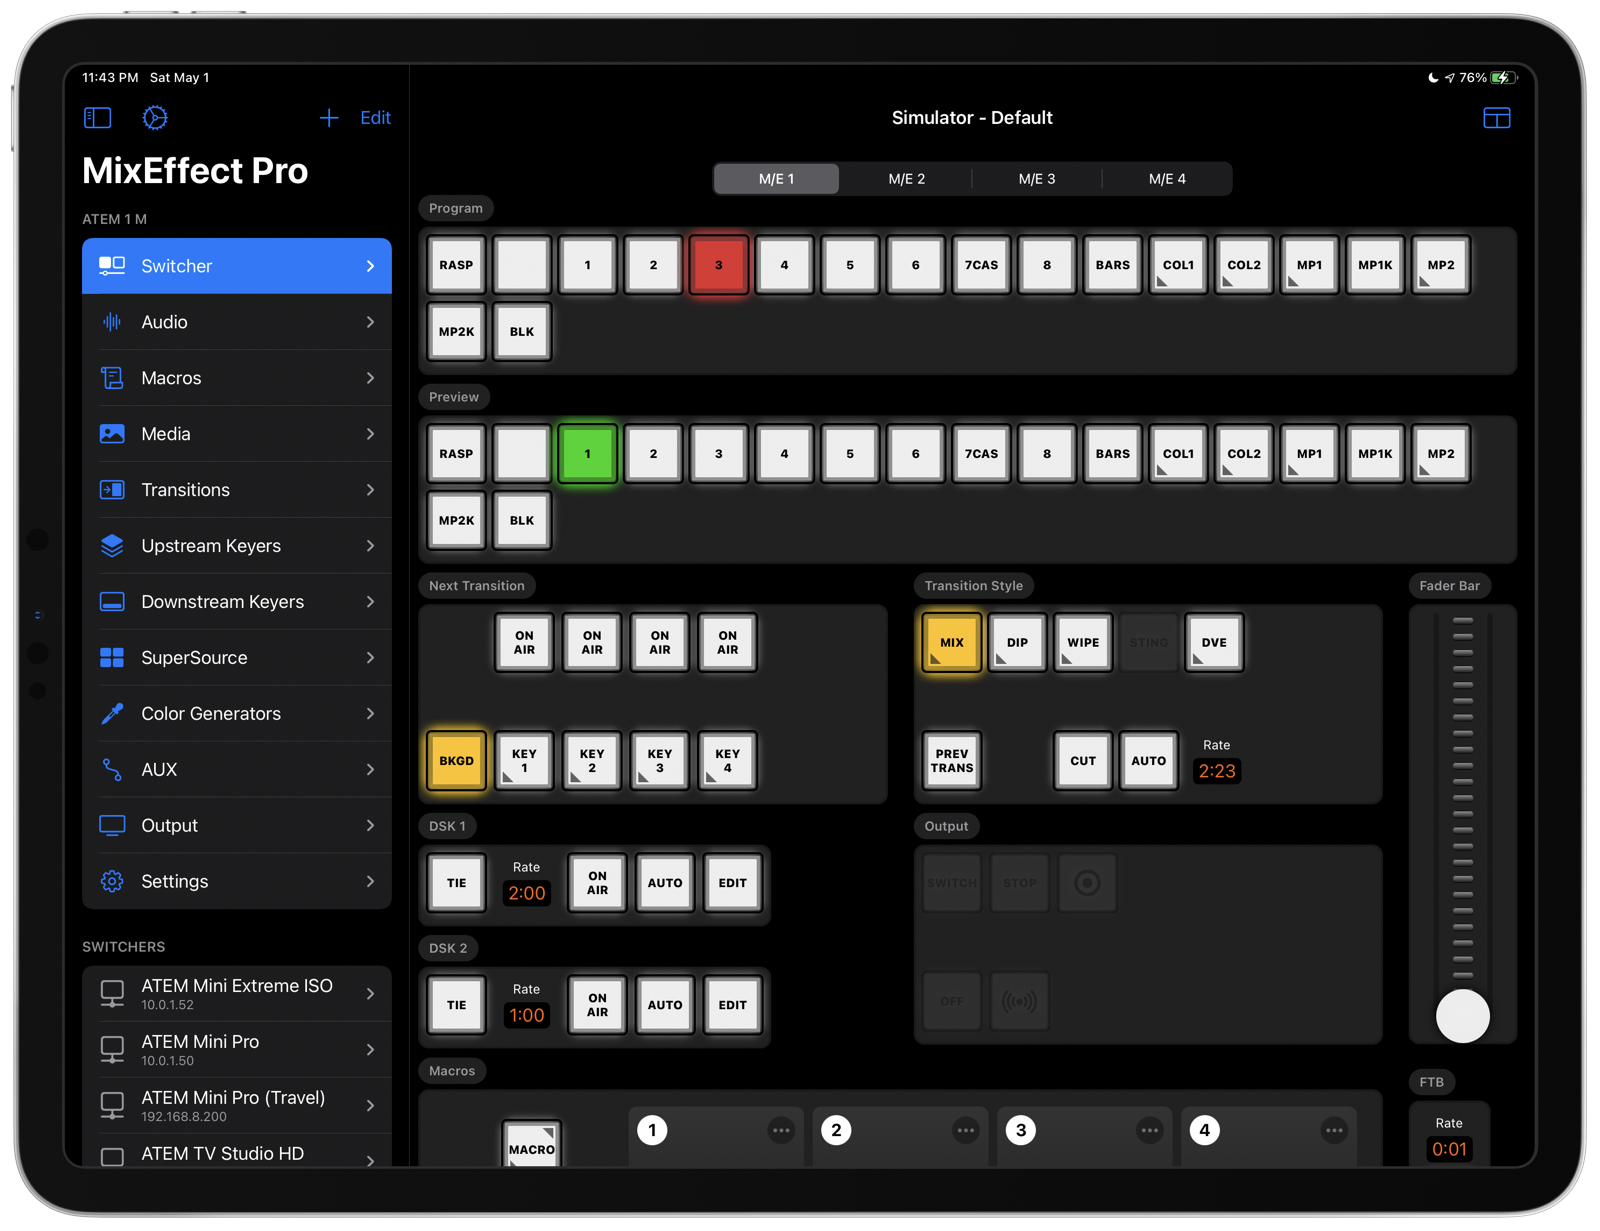Switch to the M/E 1 tab

coord(777,179)
